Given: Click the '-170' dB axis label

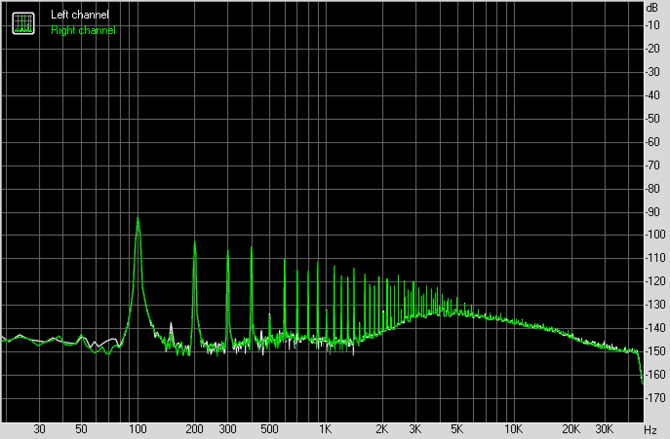Looking at the screenshot, I should click(655, 398).
